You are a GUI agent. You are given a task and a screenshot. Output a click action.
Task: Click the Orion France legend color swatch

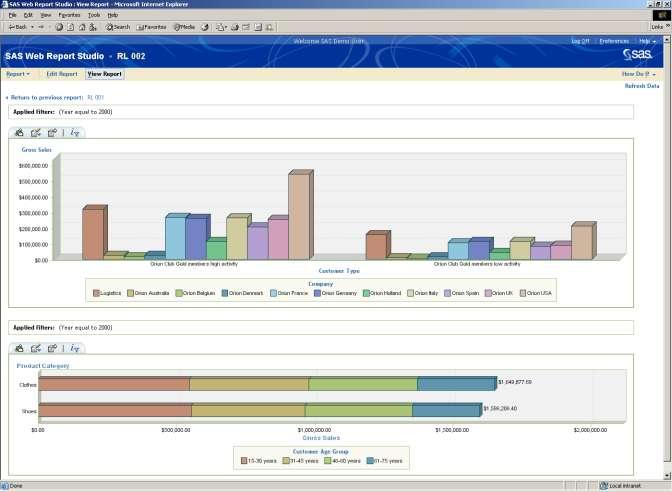click(273, 293)
